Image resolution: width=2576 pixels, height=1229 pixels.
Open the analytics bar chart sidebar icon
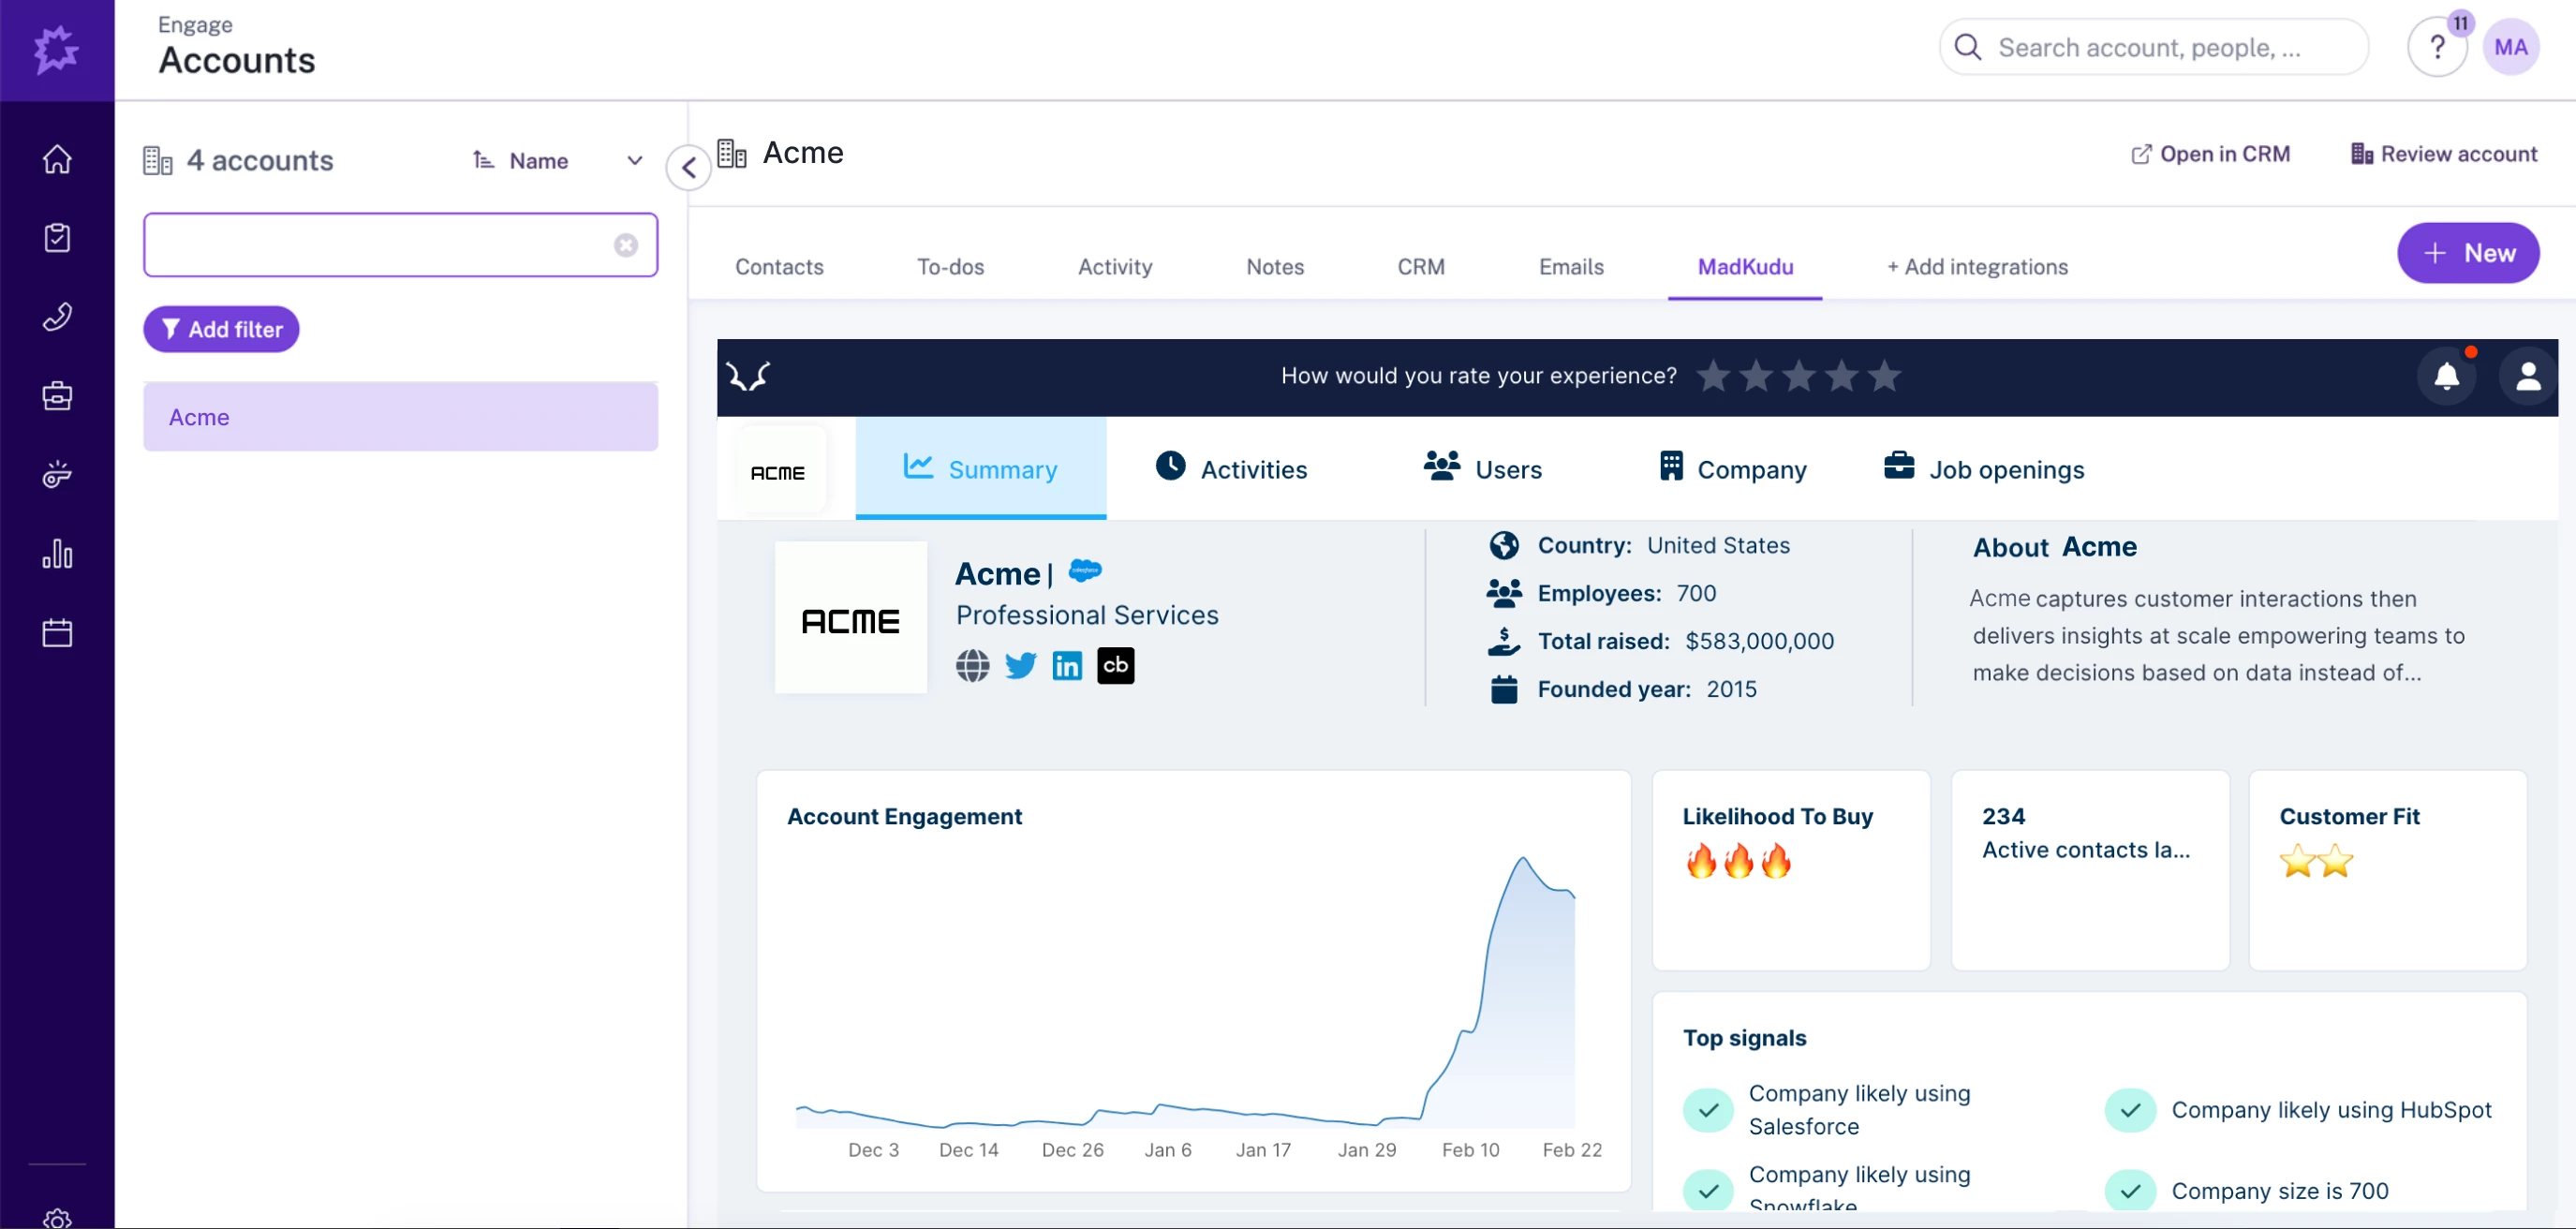[x=57, y=553]
